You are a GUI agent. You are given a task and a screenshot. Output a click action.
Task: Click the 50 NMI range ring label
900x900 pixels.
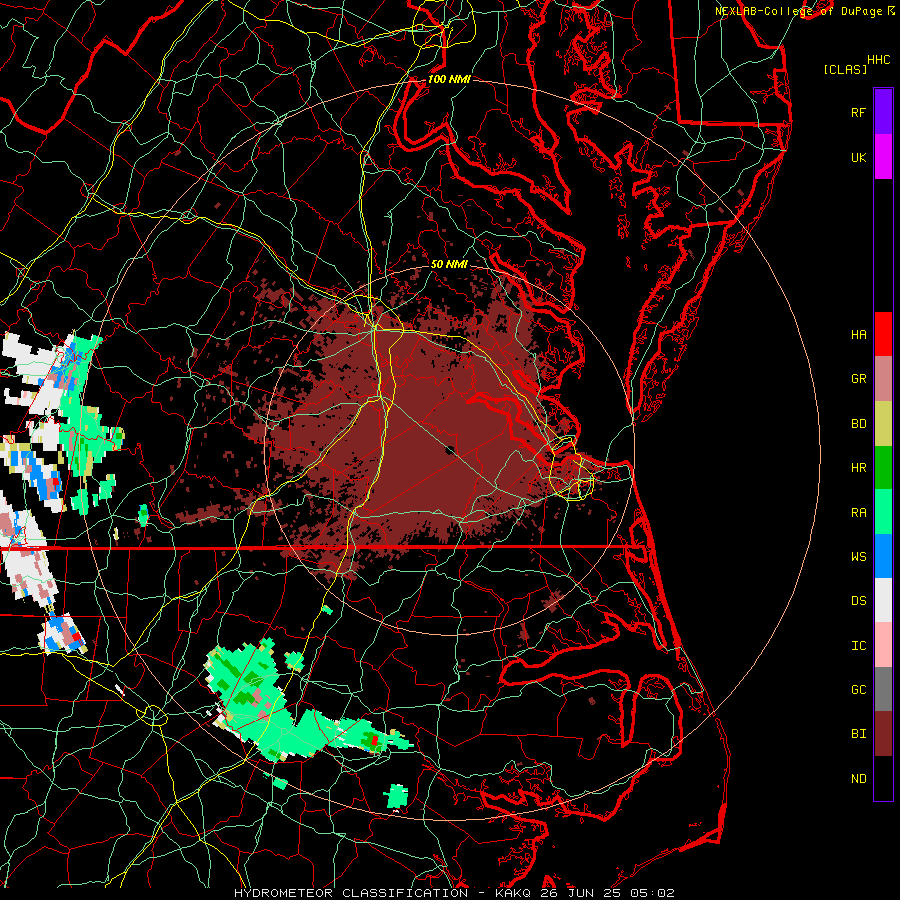449,264
